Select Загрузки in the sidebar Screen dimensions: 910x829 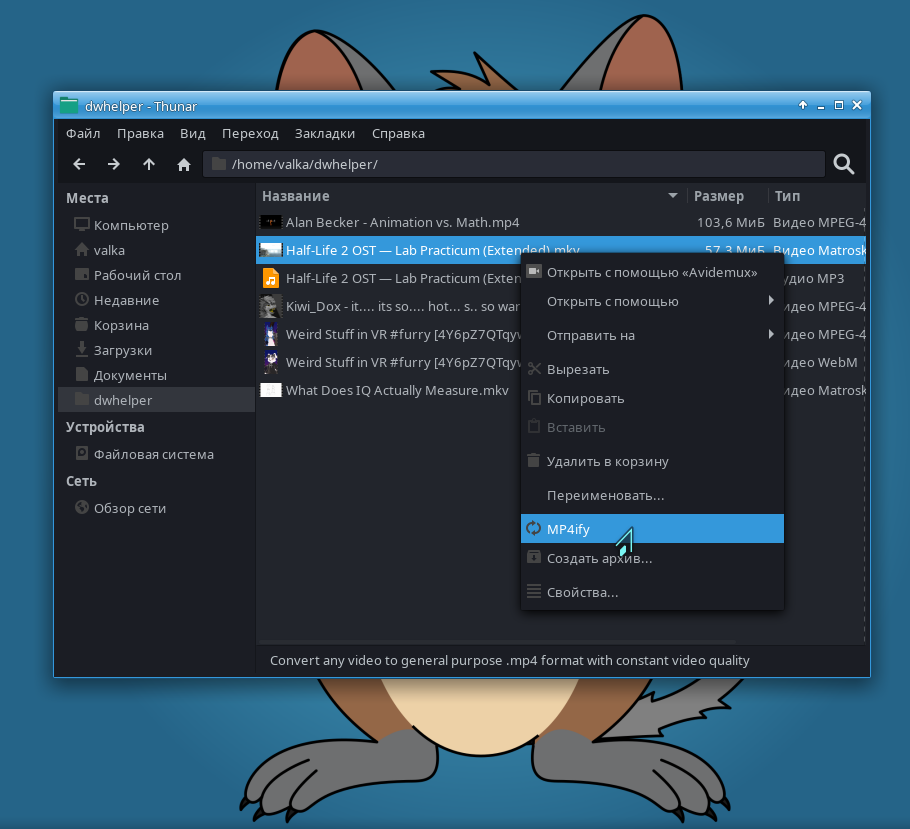point(156,350)
